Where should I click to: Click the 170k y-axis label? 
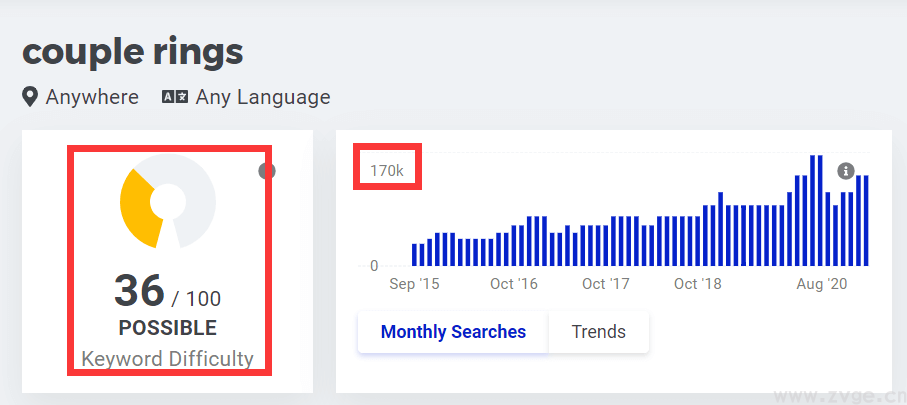pos(387,171)
